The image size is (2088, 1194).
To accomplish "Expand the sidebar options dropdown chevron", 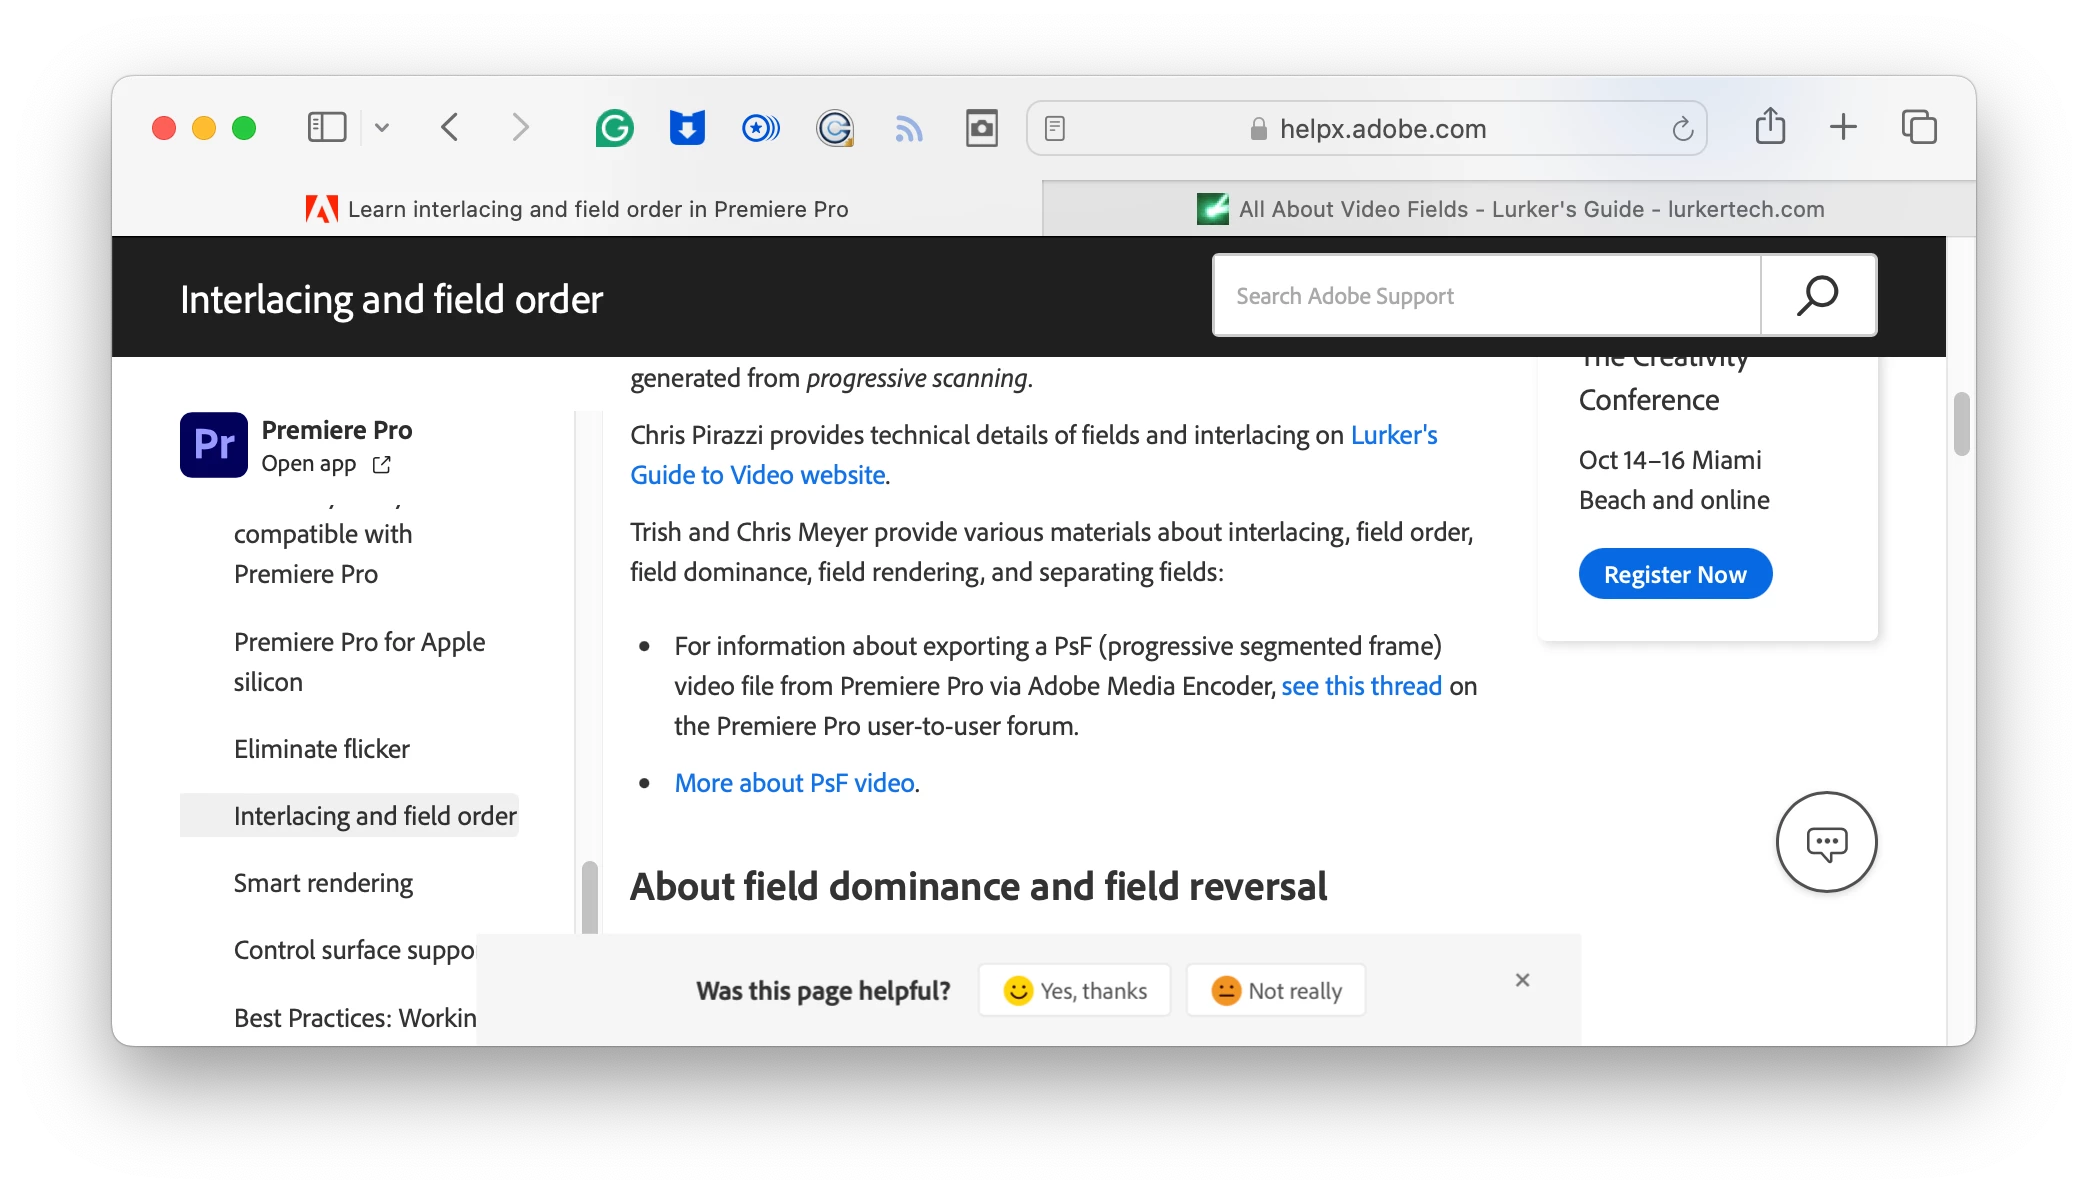I will point(382,127).
